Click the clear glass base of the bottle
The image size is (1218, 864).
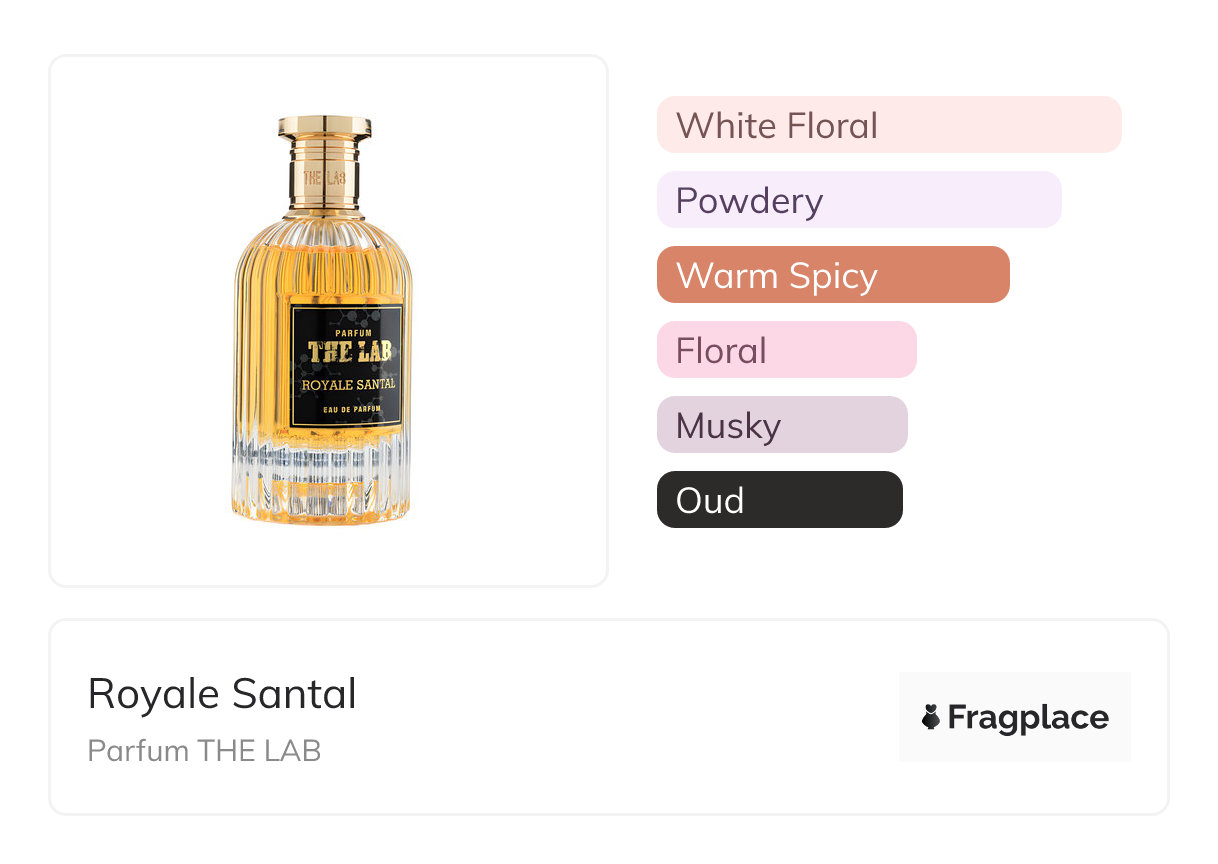322,485
